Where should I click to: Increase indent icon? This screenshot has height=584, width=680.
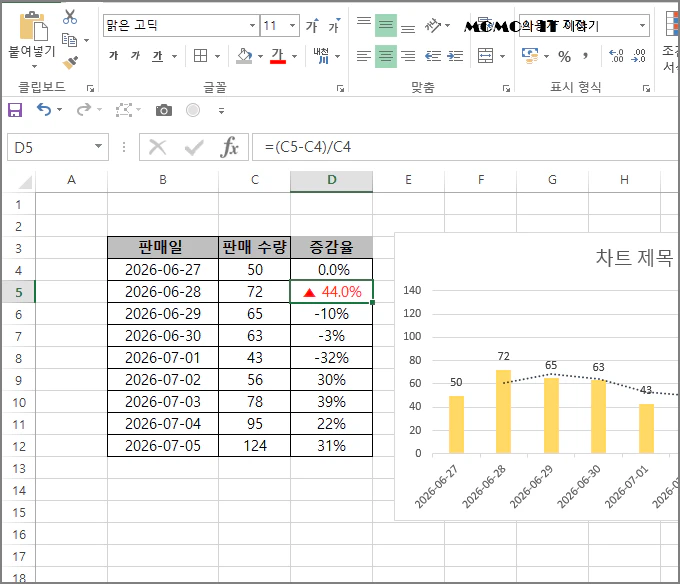[455, 56]
